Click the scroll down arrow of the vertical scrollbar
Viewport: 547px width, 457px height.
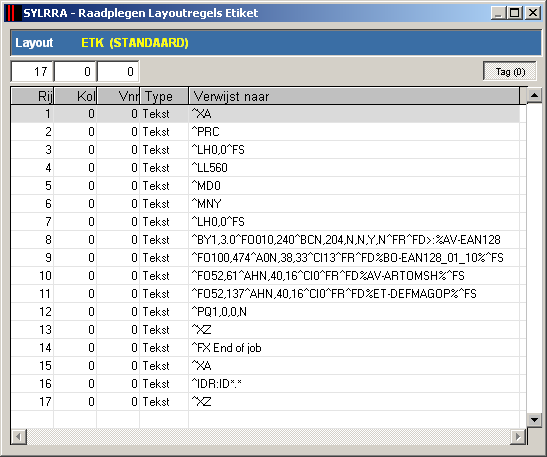click(x=534, y=420)
